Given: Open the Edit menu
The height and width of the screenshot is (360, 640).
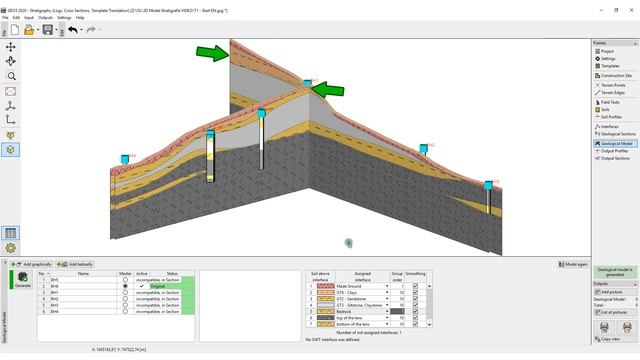Looking at the screenshot, I should coord(16,18).
